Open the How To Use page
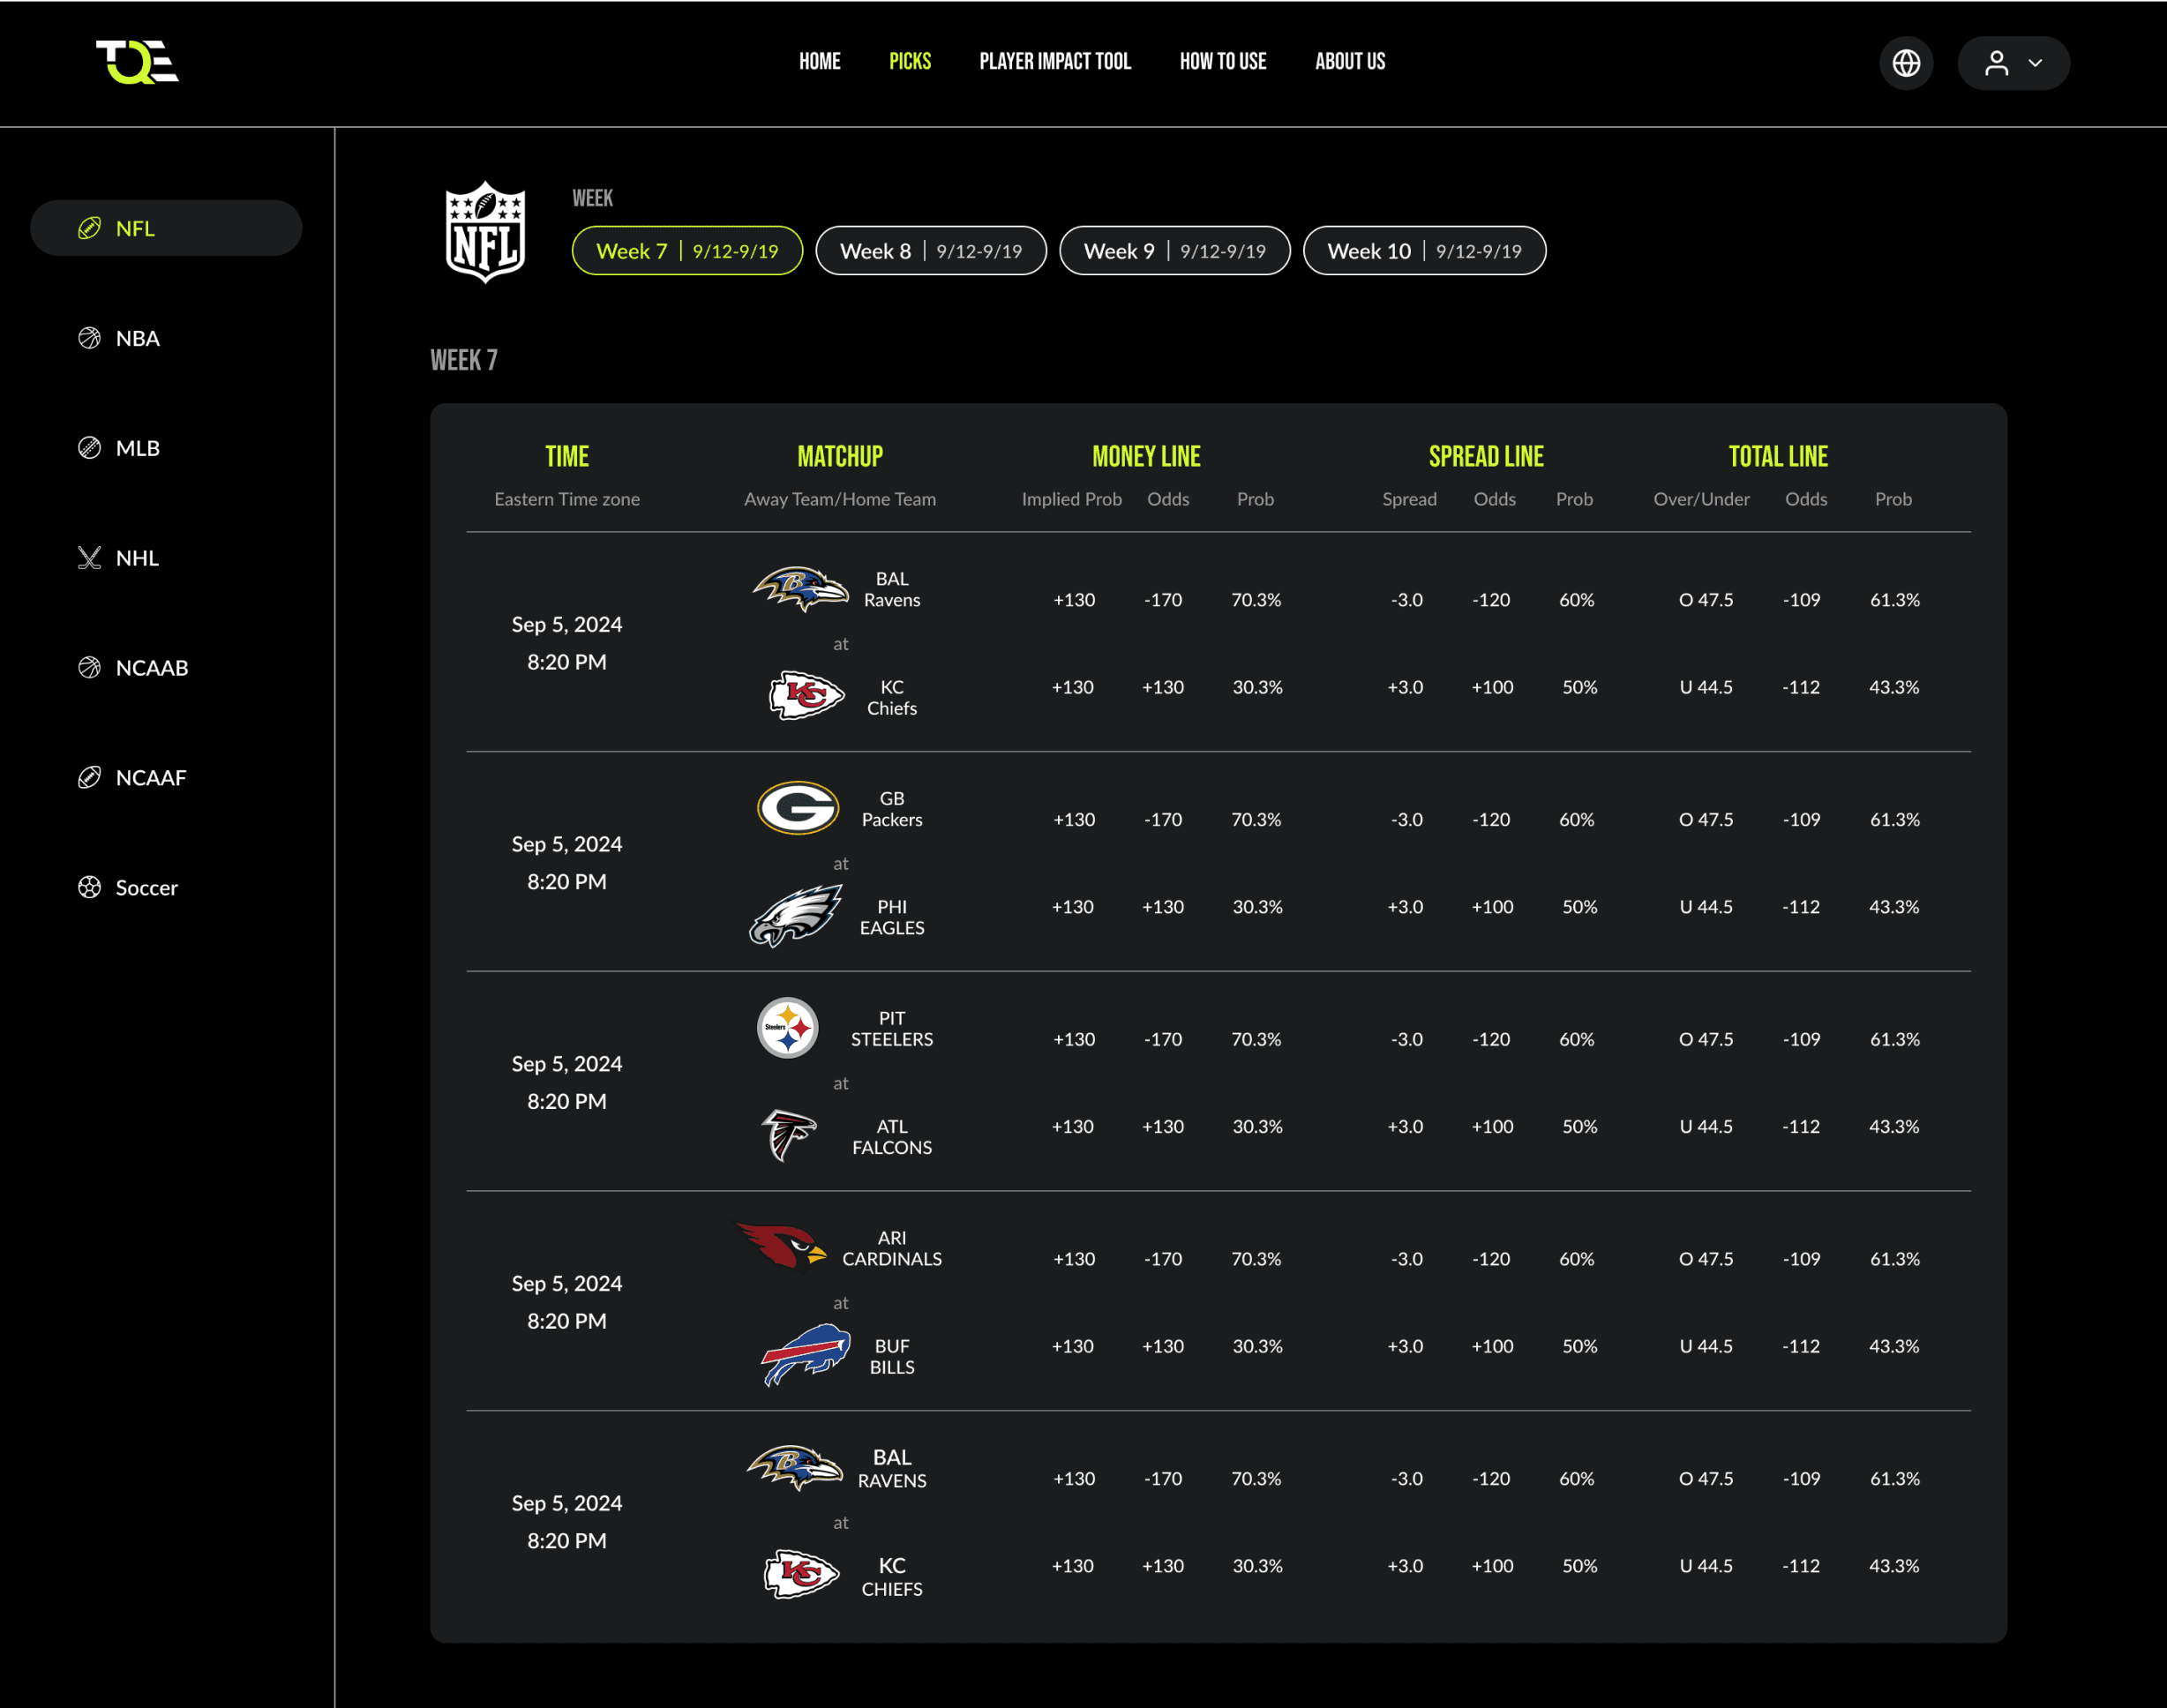The width and height of the screenshot is (2167, 1708). pos(1222,62)
